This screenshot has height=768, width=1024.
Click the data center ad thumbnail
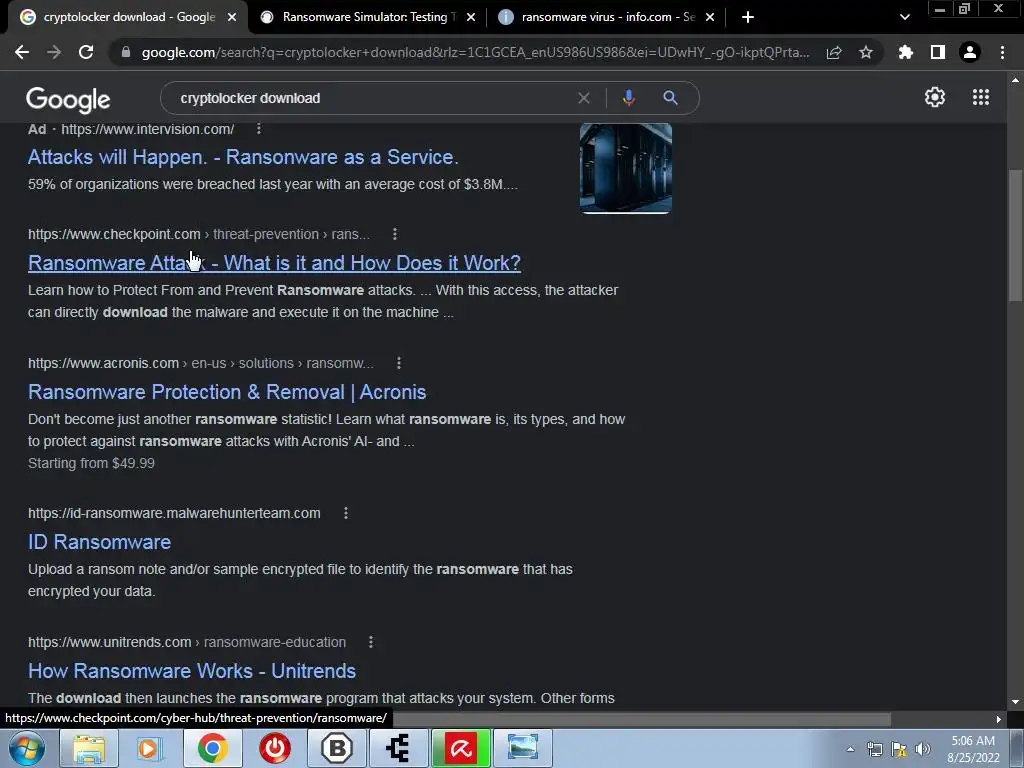(x=626, y=168)
